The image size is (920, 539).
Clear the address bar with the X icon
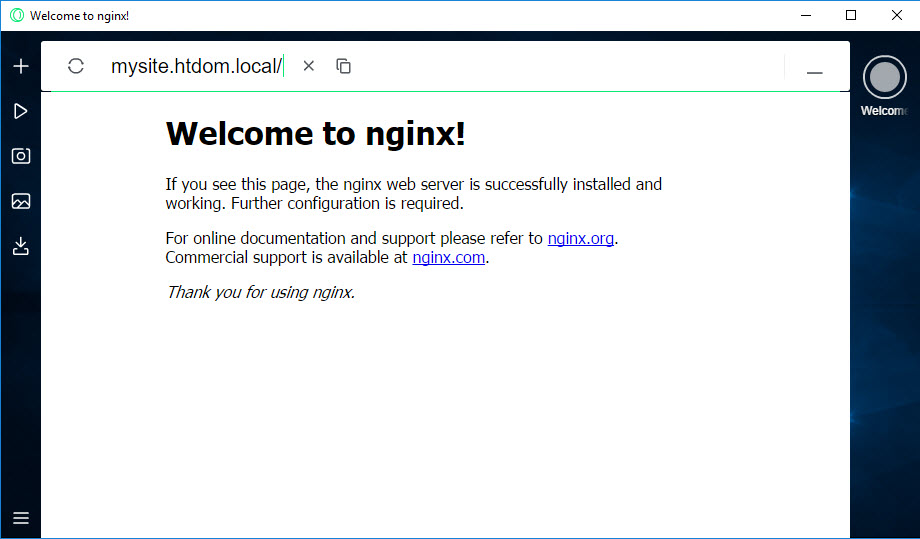(309, 66)
